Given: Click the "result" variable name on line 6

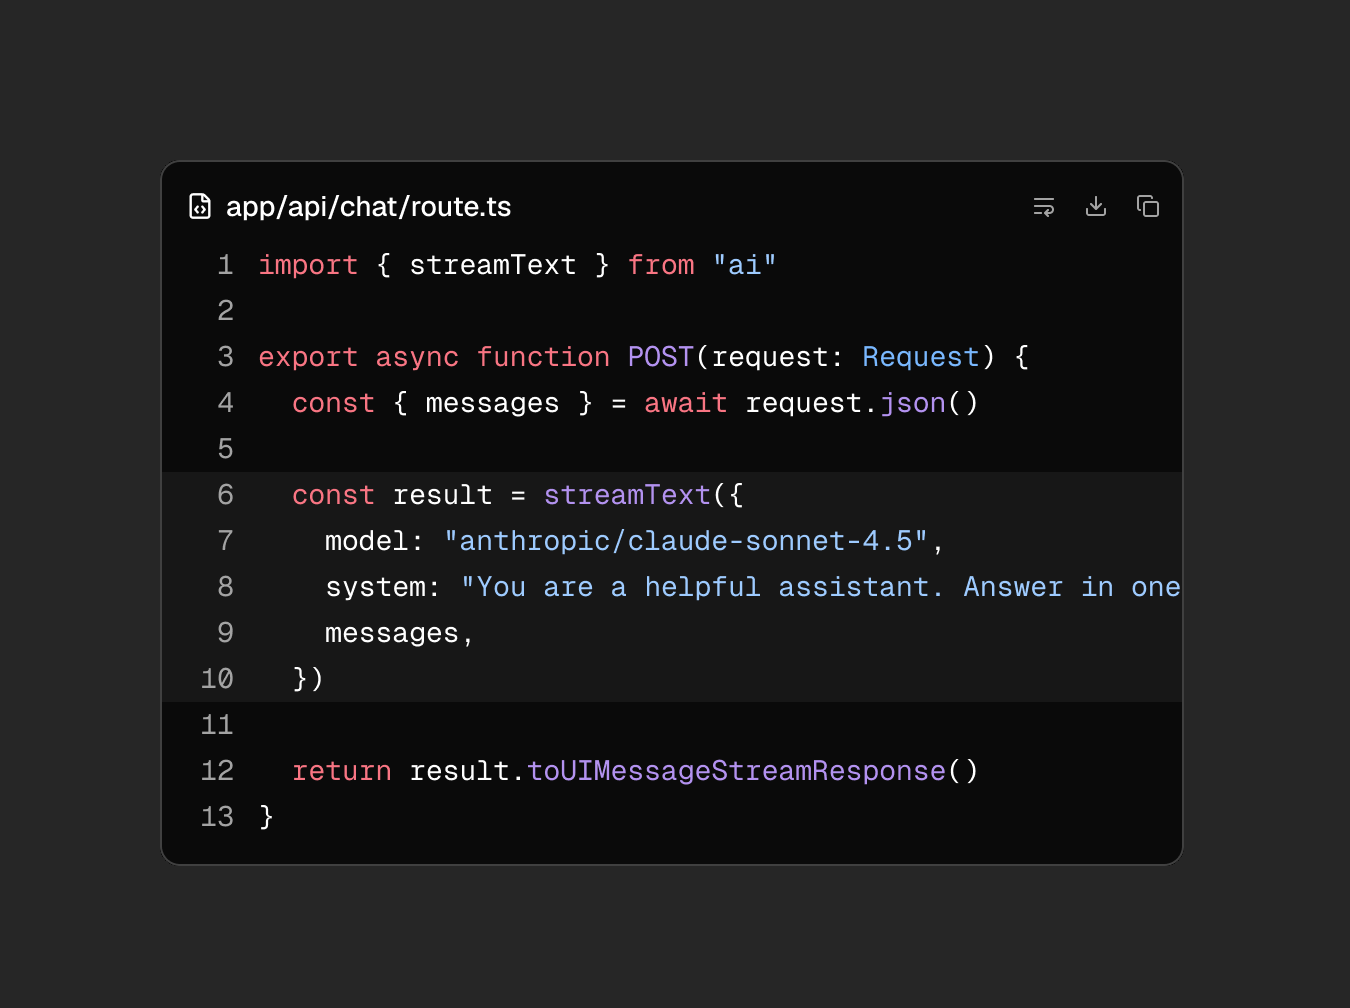Looking at the screenshot, I should (x=442, y=495).
